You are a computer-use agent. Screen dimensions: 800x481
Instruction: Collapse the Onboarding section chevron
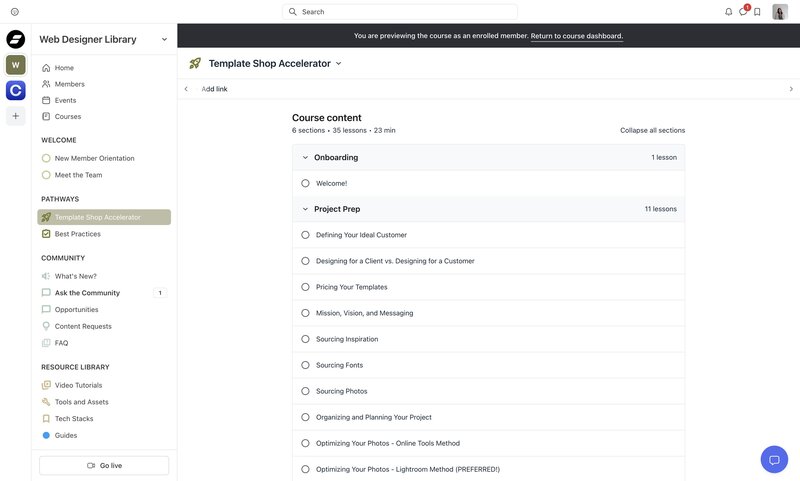click(305, 158)
